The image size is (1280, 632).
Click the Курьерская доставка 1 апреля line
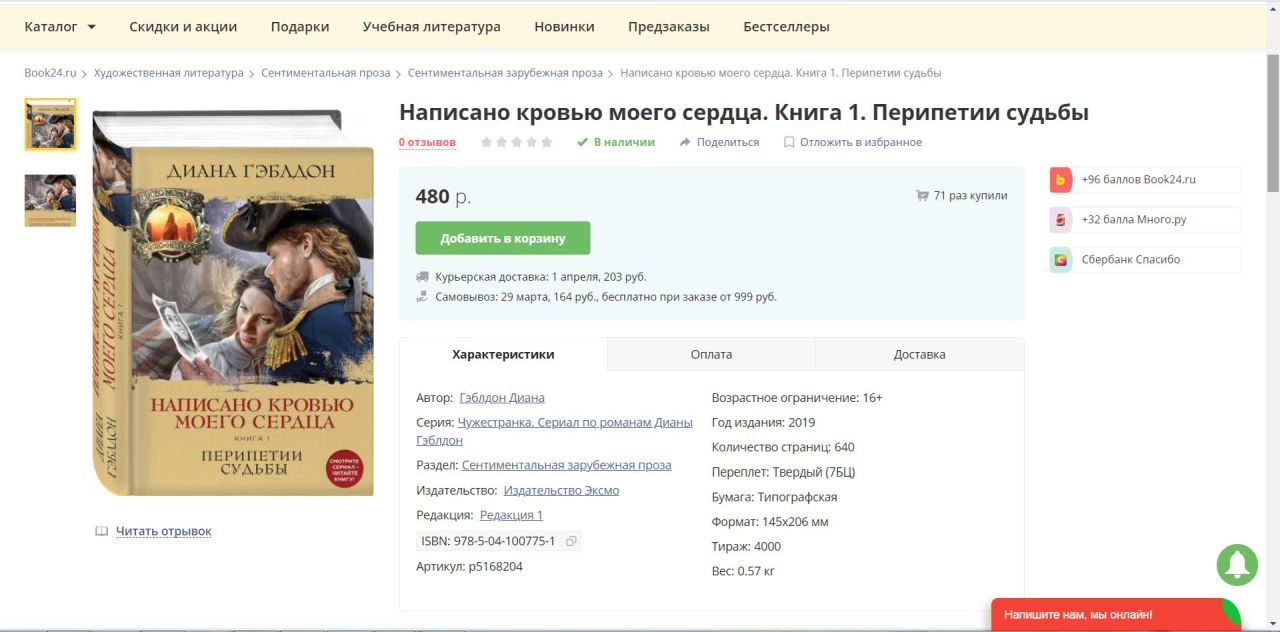coord(541,277)
